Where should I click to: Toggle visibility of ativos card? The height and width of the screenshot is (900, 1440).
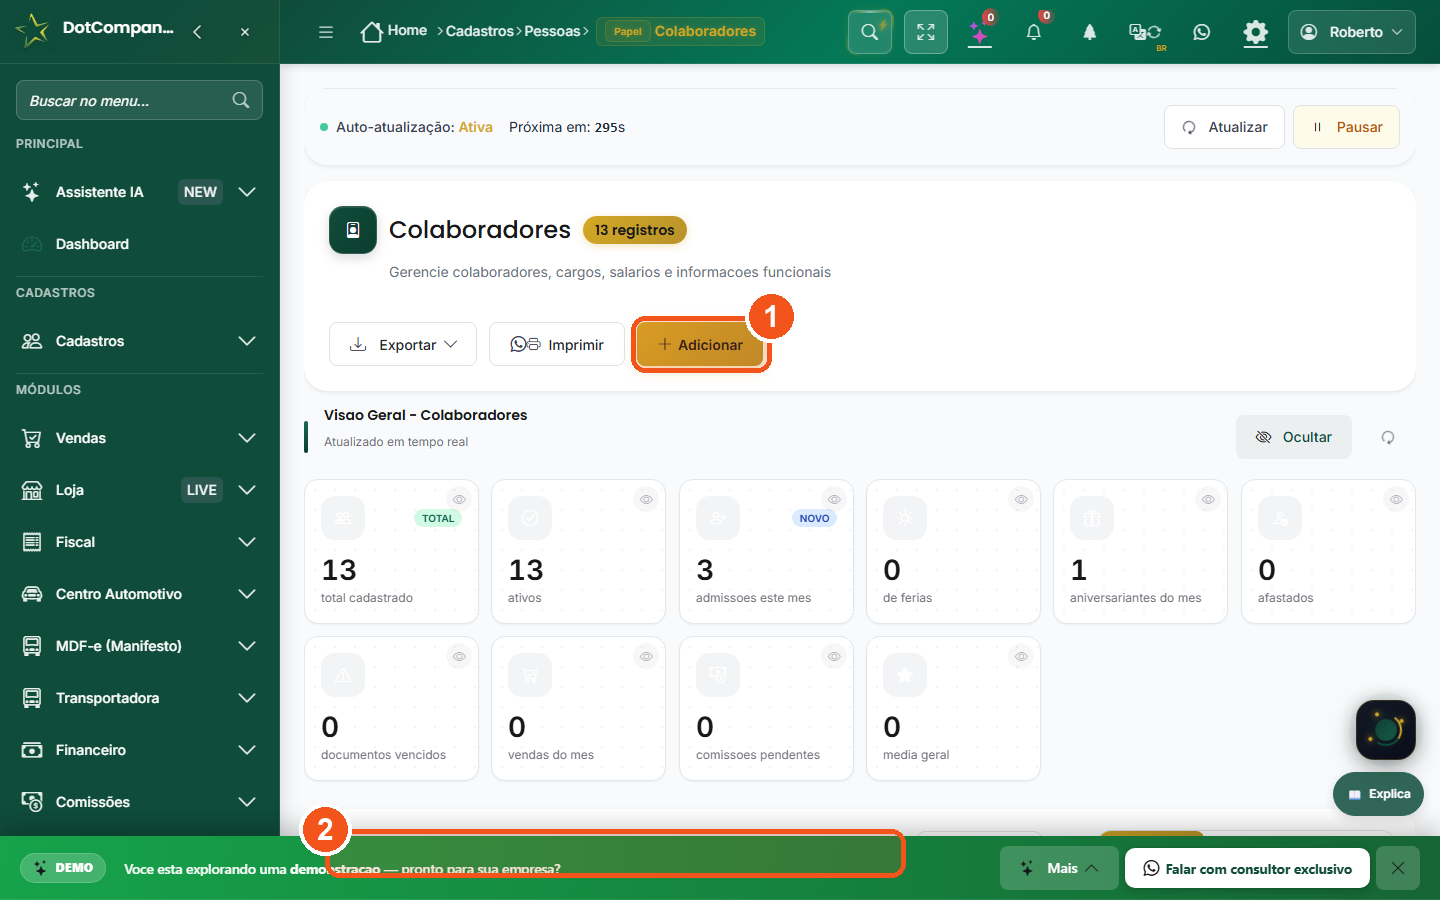647,499
